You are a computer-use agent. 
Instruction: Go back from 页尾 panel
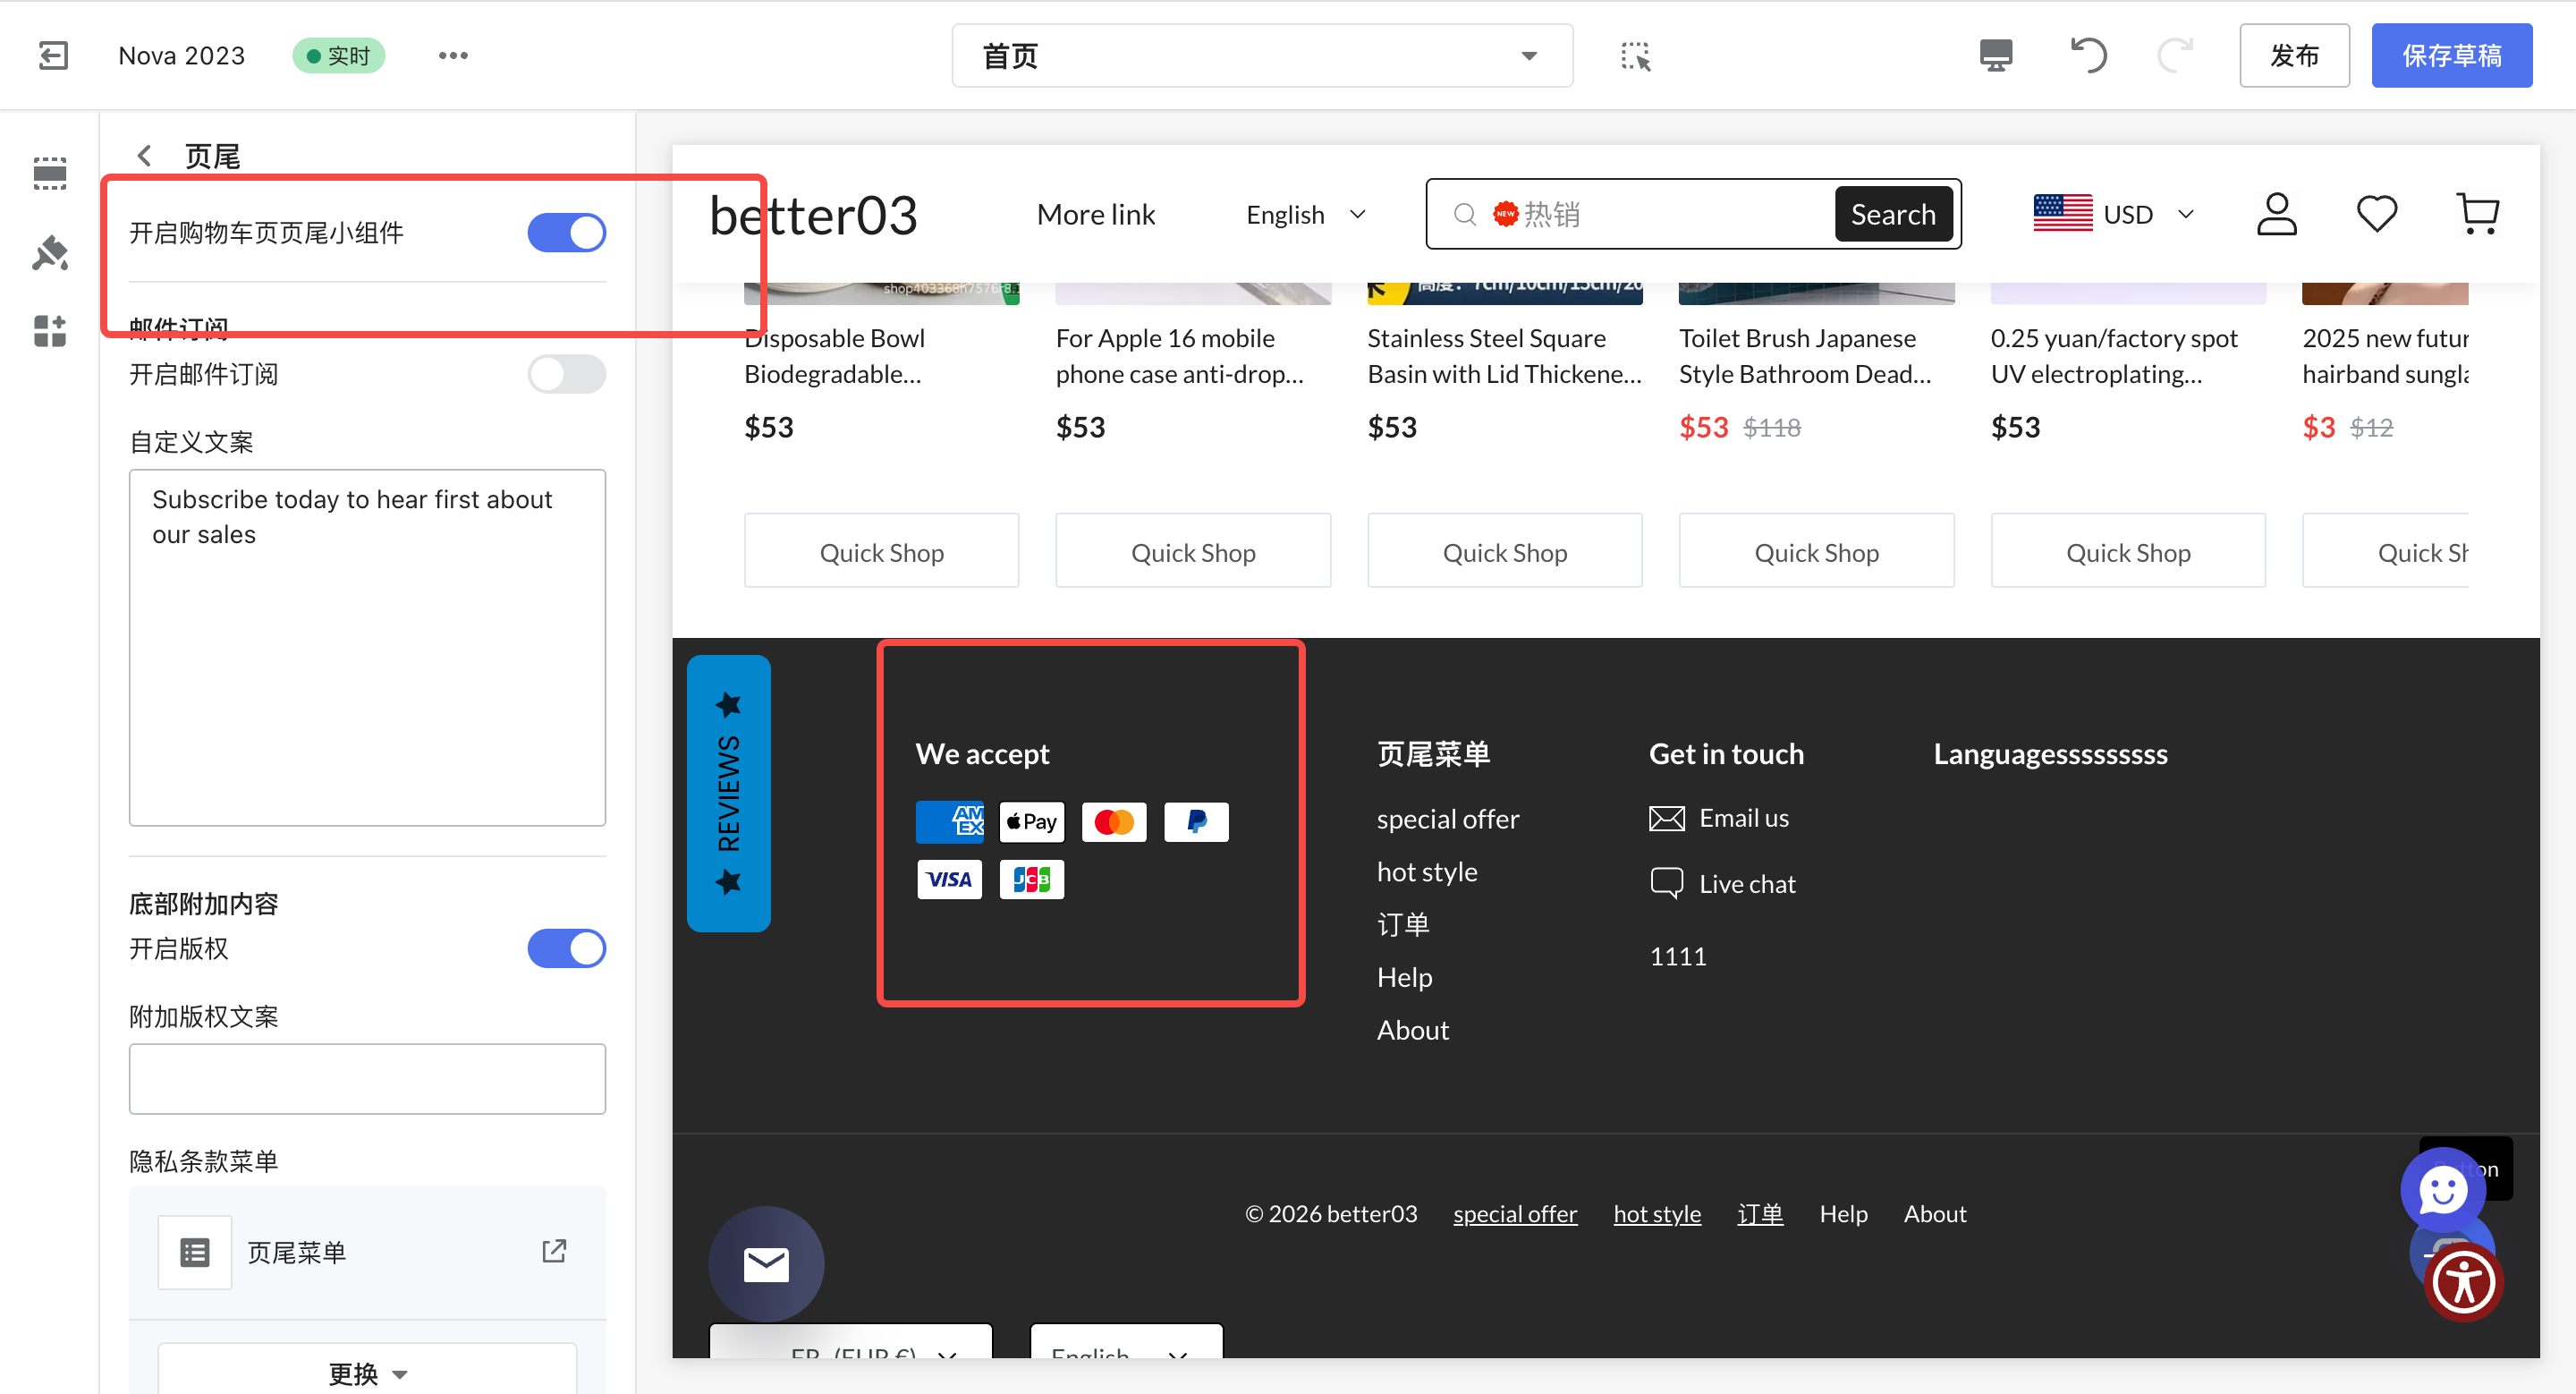pos(145,156)
